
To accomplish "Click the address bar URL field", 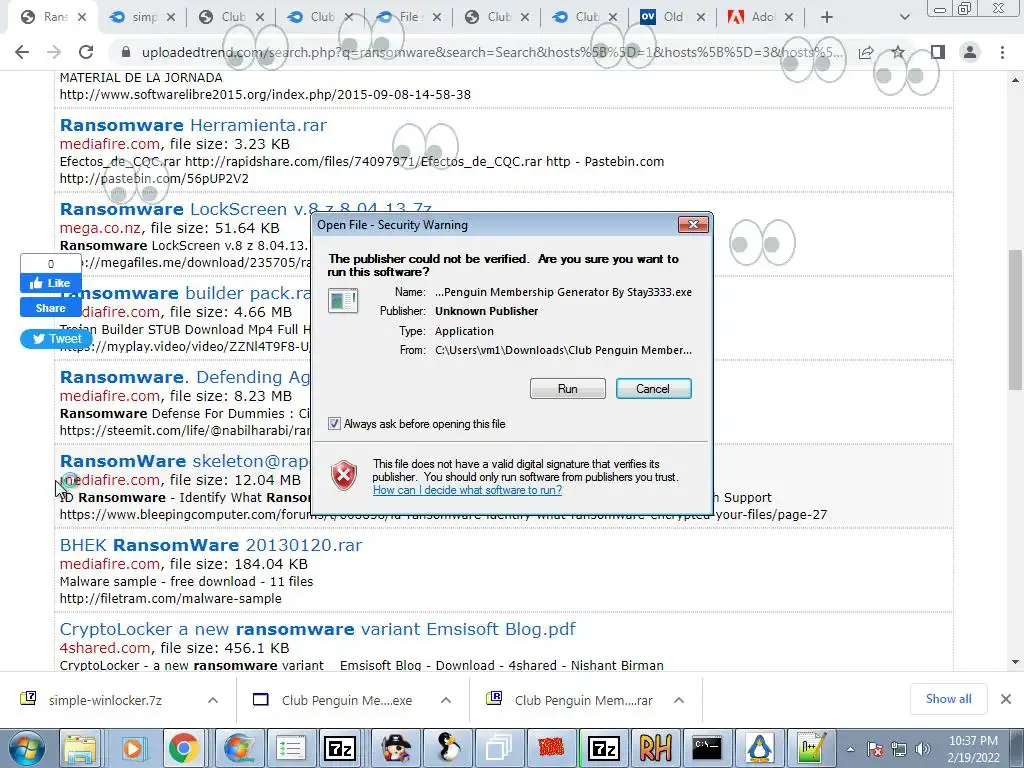I will [x=492, y=52].
